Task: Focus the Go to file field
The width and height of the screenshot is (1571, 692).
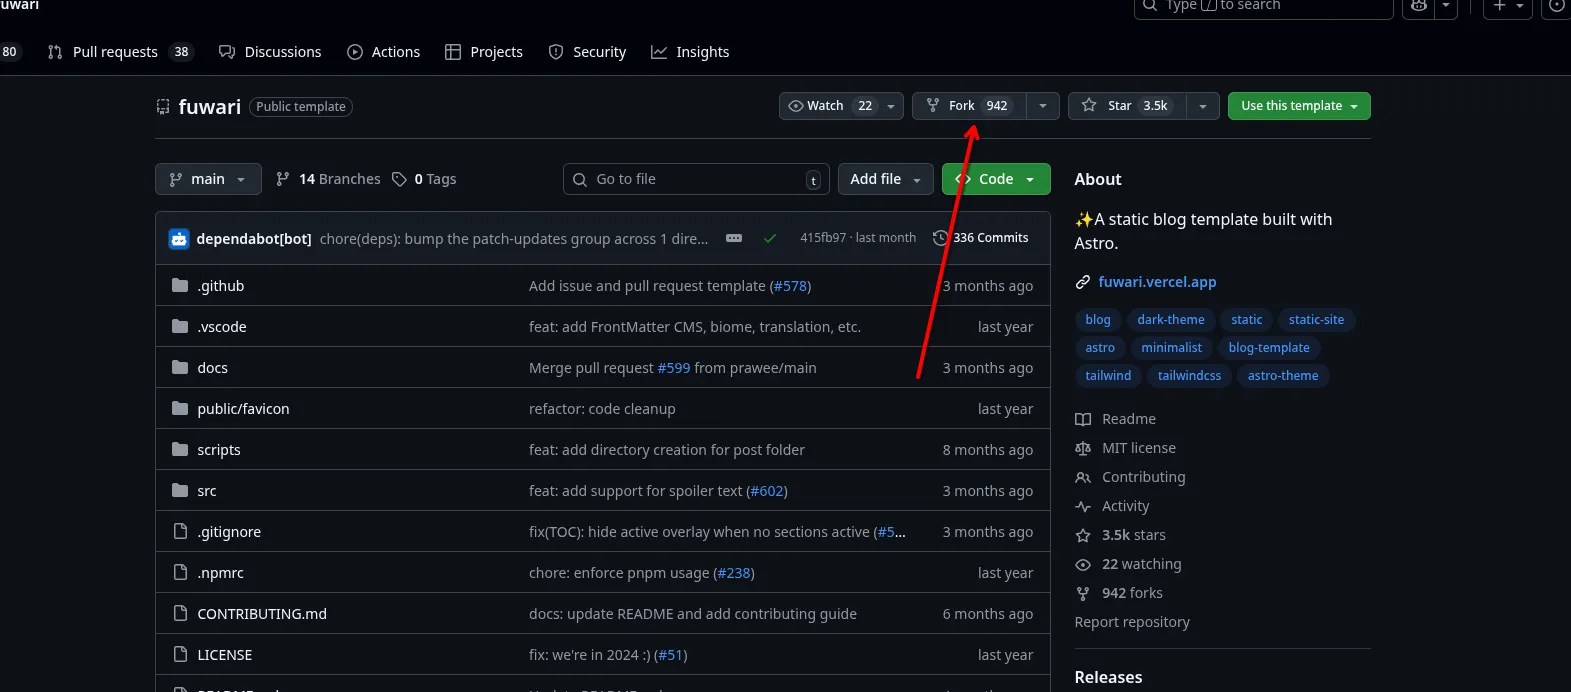Action: (696, 179)
